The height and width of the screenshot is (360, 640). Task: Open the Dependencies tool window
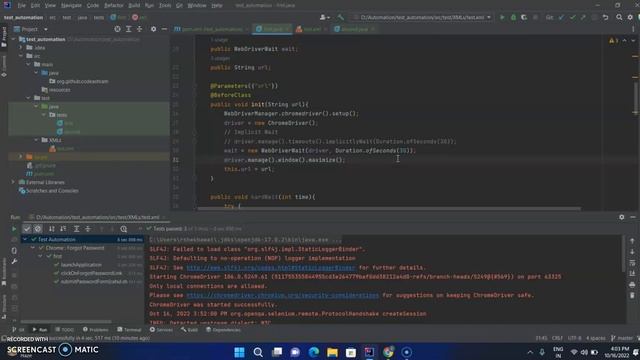pos(223,330)
